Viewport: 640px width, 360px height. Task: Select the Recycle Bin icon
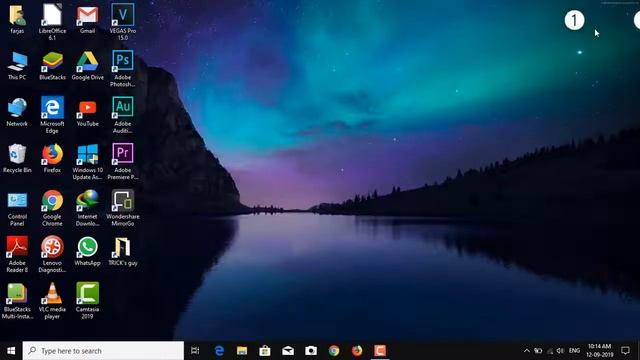(17, 159)
